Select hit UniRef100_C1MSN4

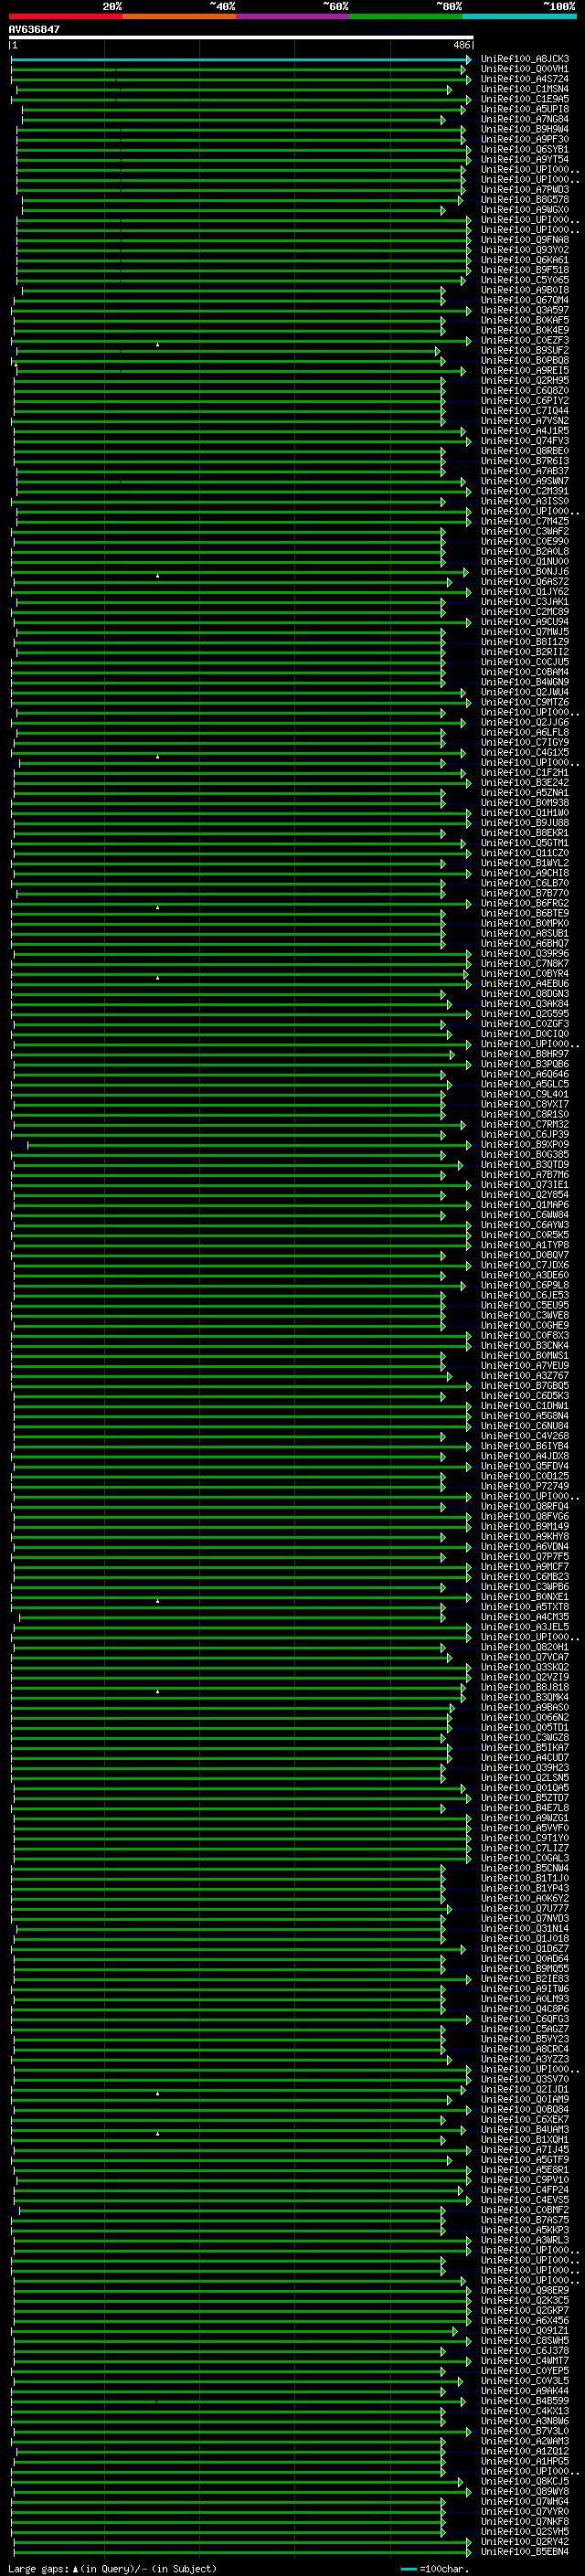tap(525, 89)
